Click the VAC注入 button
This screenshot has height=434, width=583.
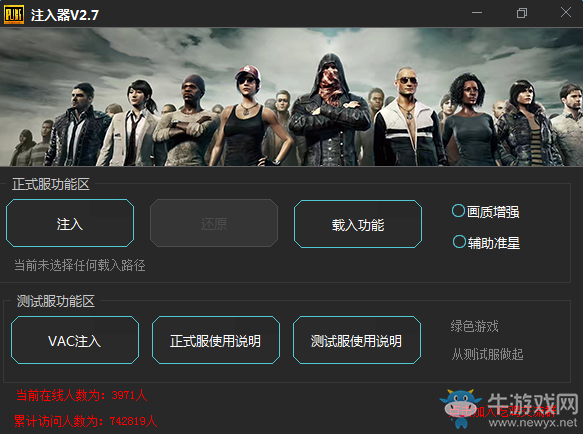tap(75, 340)
